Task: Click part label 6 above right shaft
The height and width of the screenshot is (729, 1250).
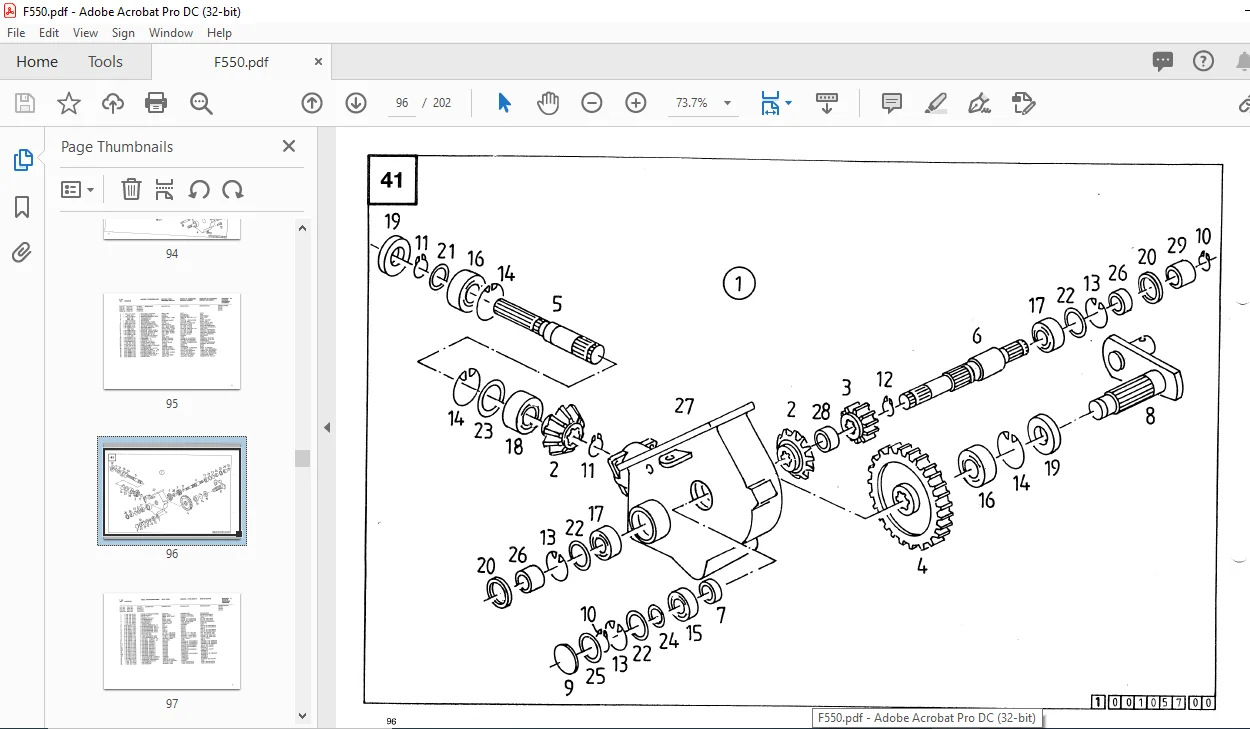Action: coord(977,337)
